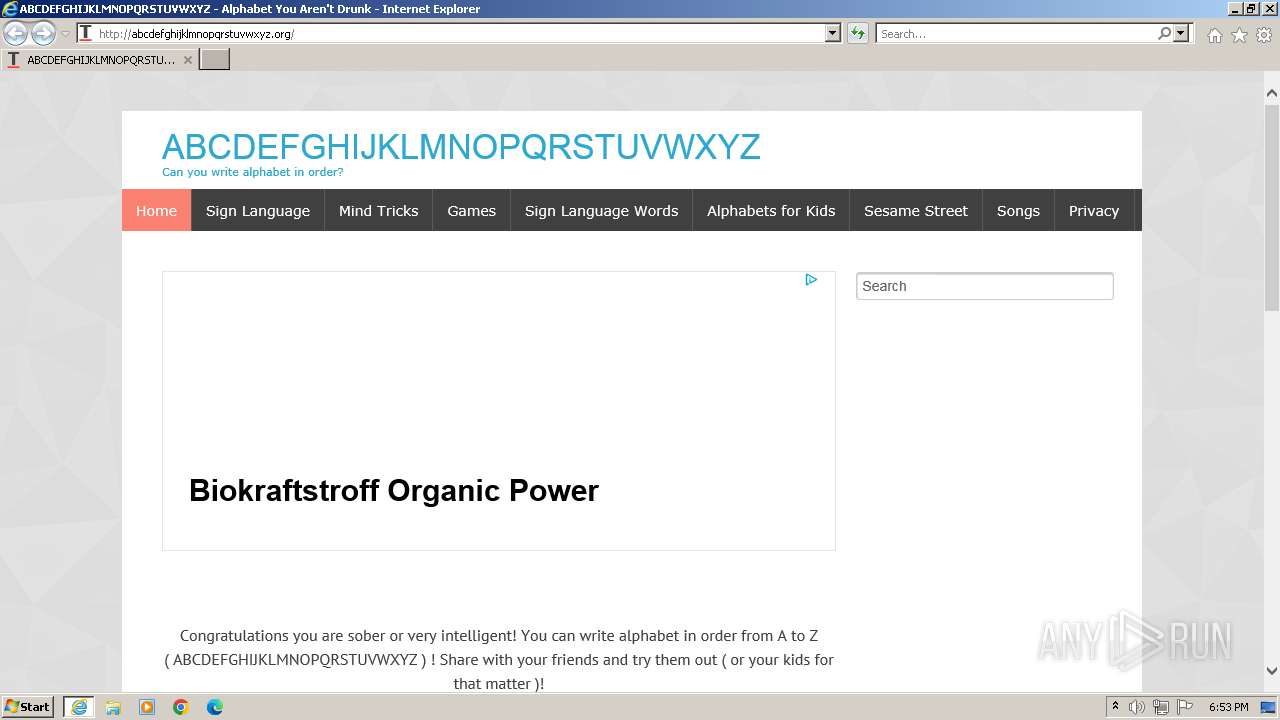Open the Mind Tricks menu item
Viewport: 1280px width, 720px height.
tap(378, 210)
